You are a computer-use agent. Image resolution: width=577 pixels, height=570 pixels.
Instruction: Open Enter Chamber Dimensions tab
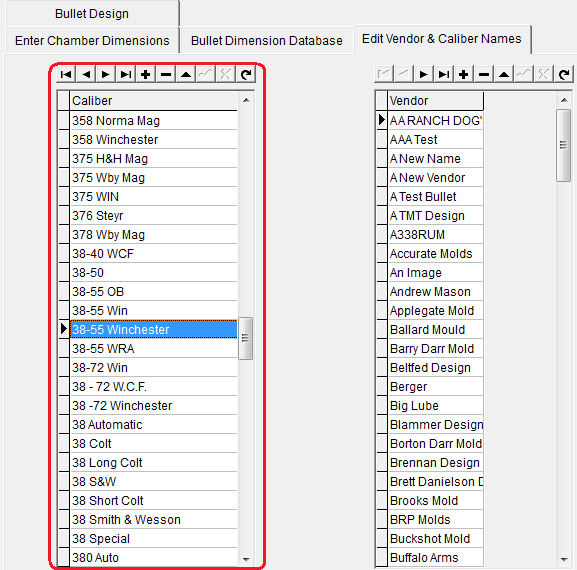pos(92,40)
